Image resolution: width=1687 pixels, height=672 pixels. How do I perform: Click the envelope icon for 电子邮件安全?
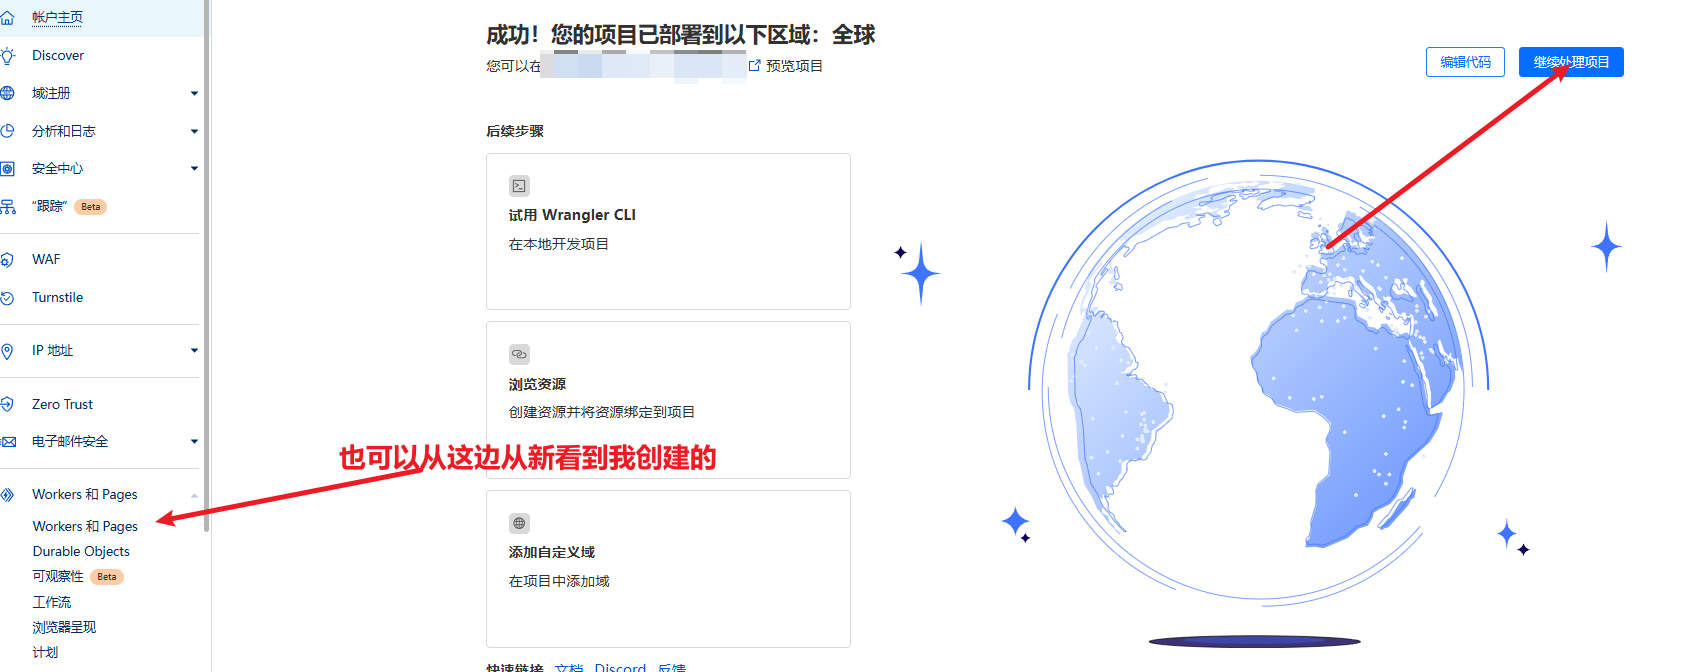click(8, 442)
